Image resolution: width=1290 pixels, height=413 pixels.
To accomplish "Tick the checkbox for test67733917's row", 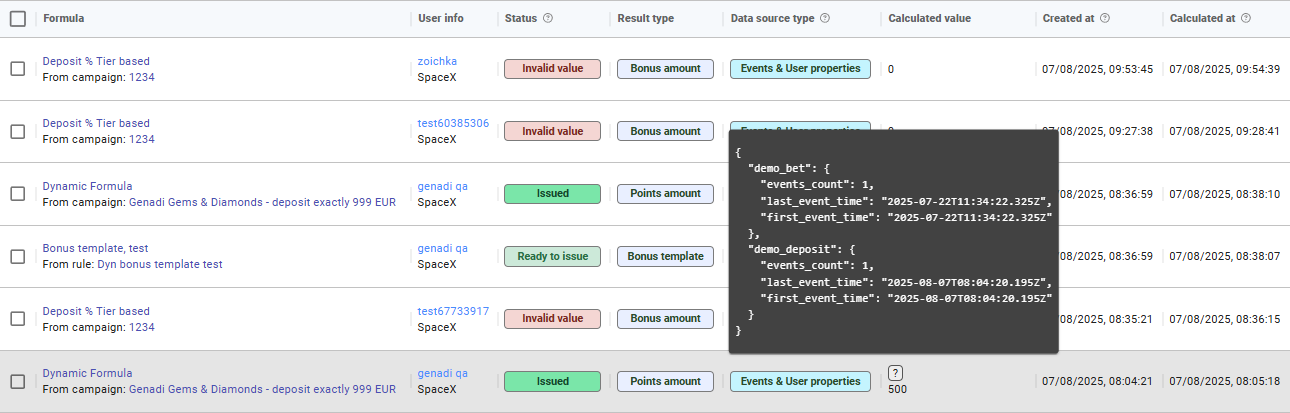I will pyautogui.click(x=18, y=318).
